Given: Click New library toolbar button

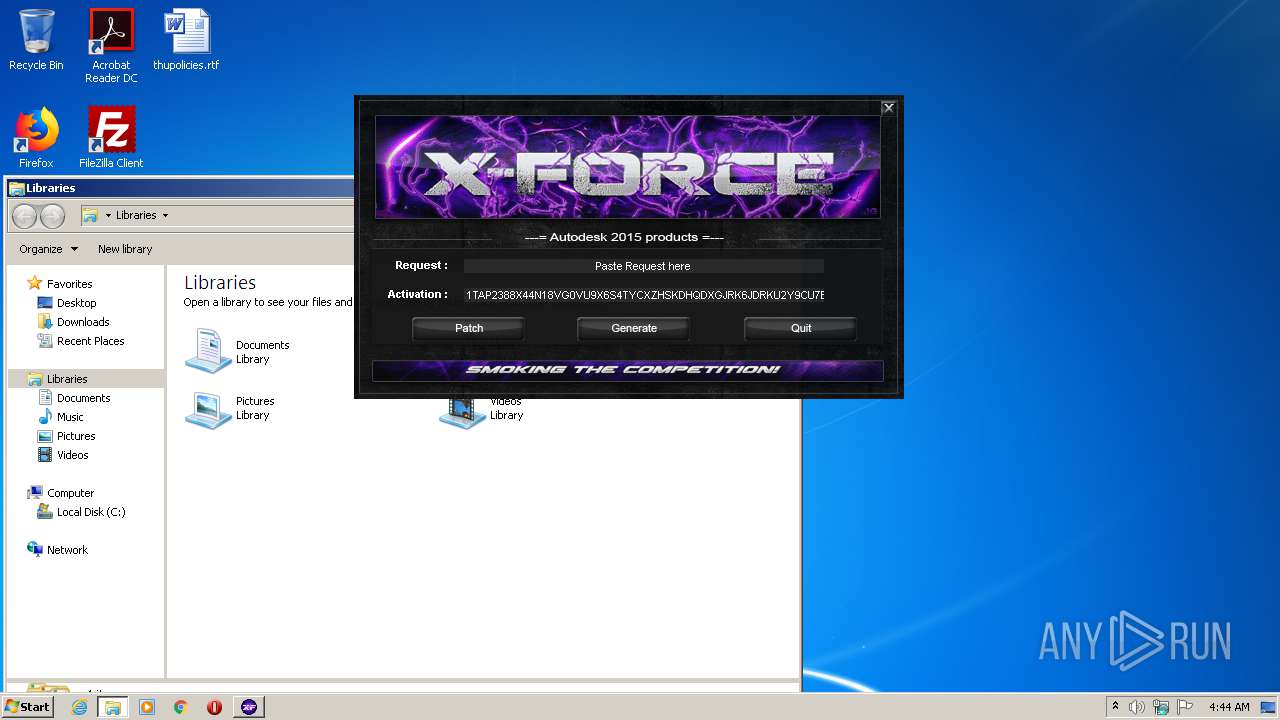Looking at the screenshot, I should (x=125, y=249).
